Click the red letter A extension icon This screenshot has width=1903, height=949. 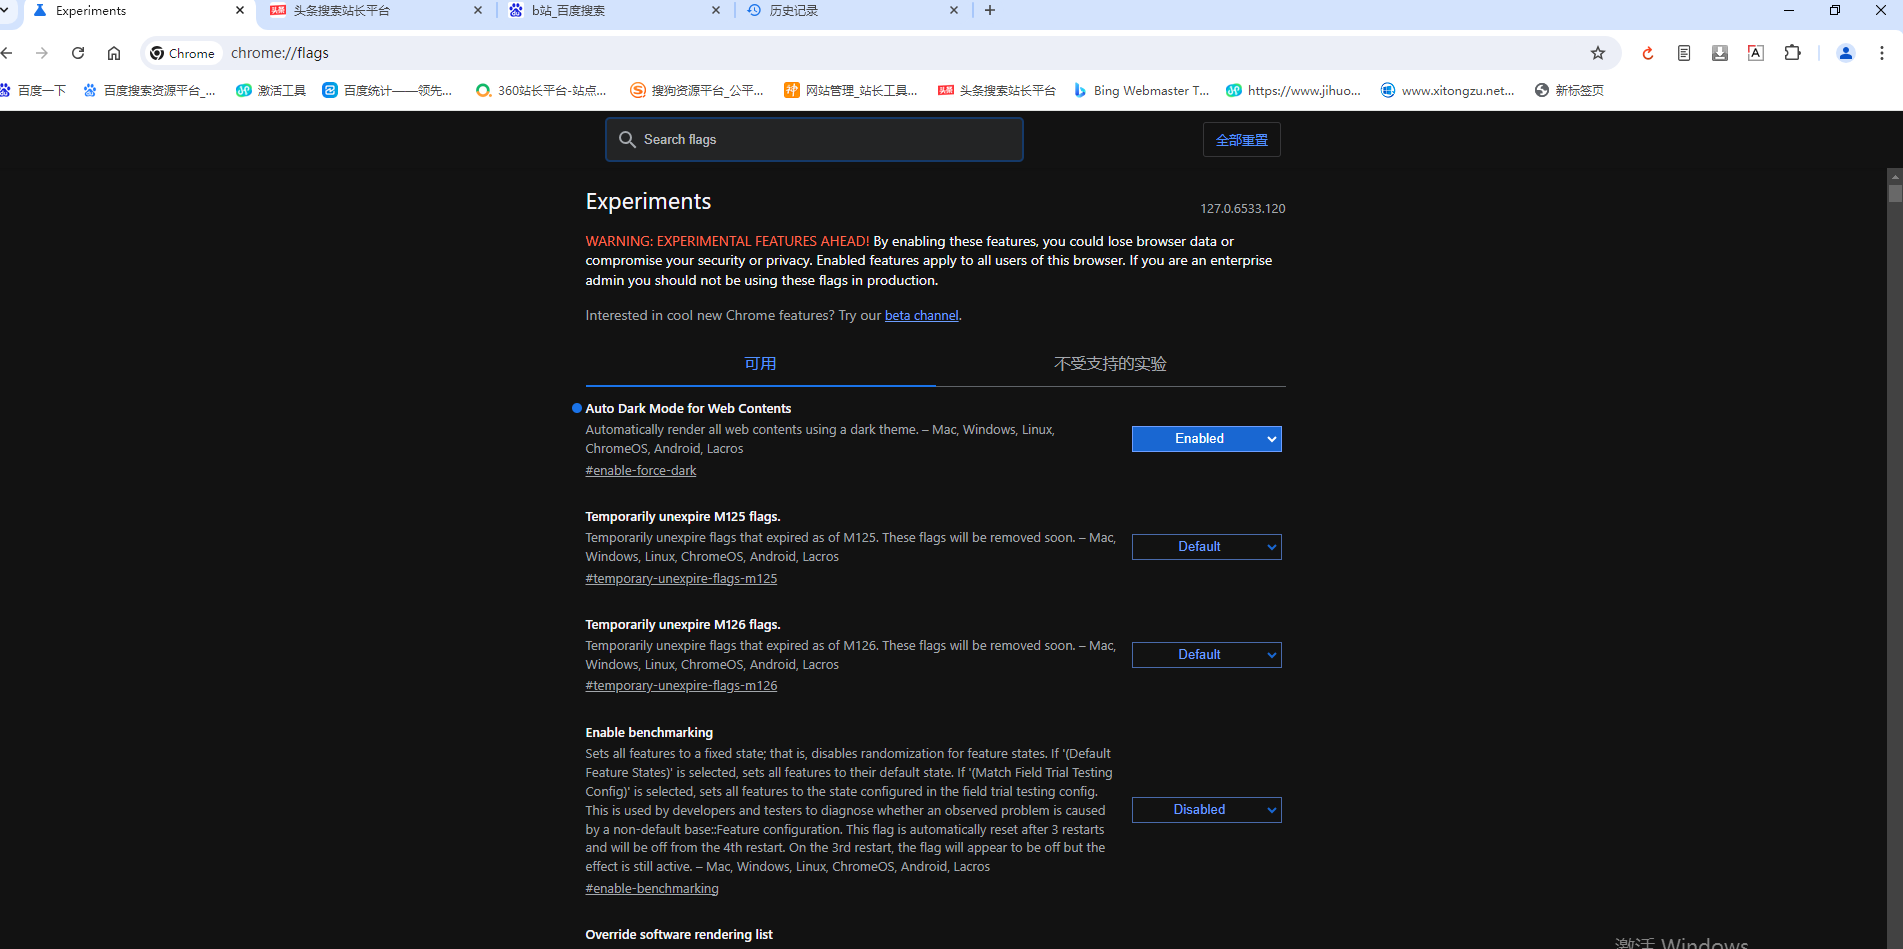tap(1756, 53)
